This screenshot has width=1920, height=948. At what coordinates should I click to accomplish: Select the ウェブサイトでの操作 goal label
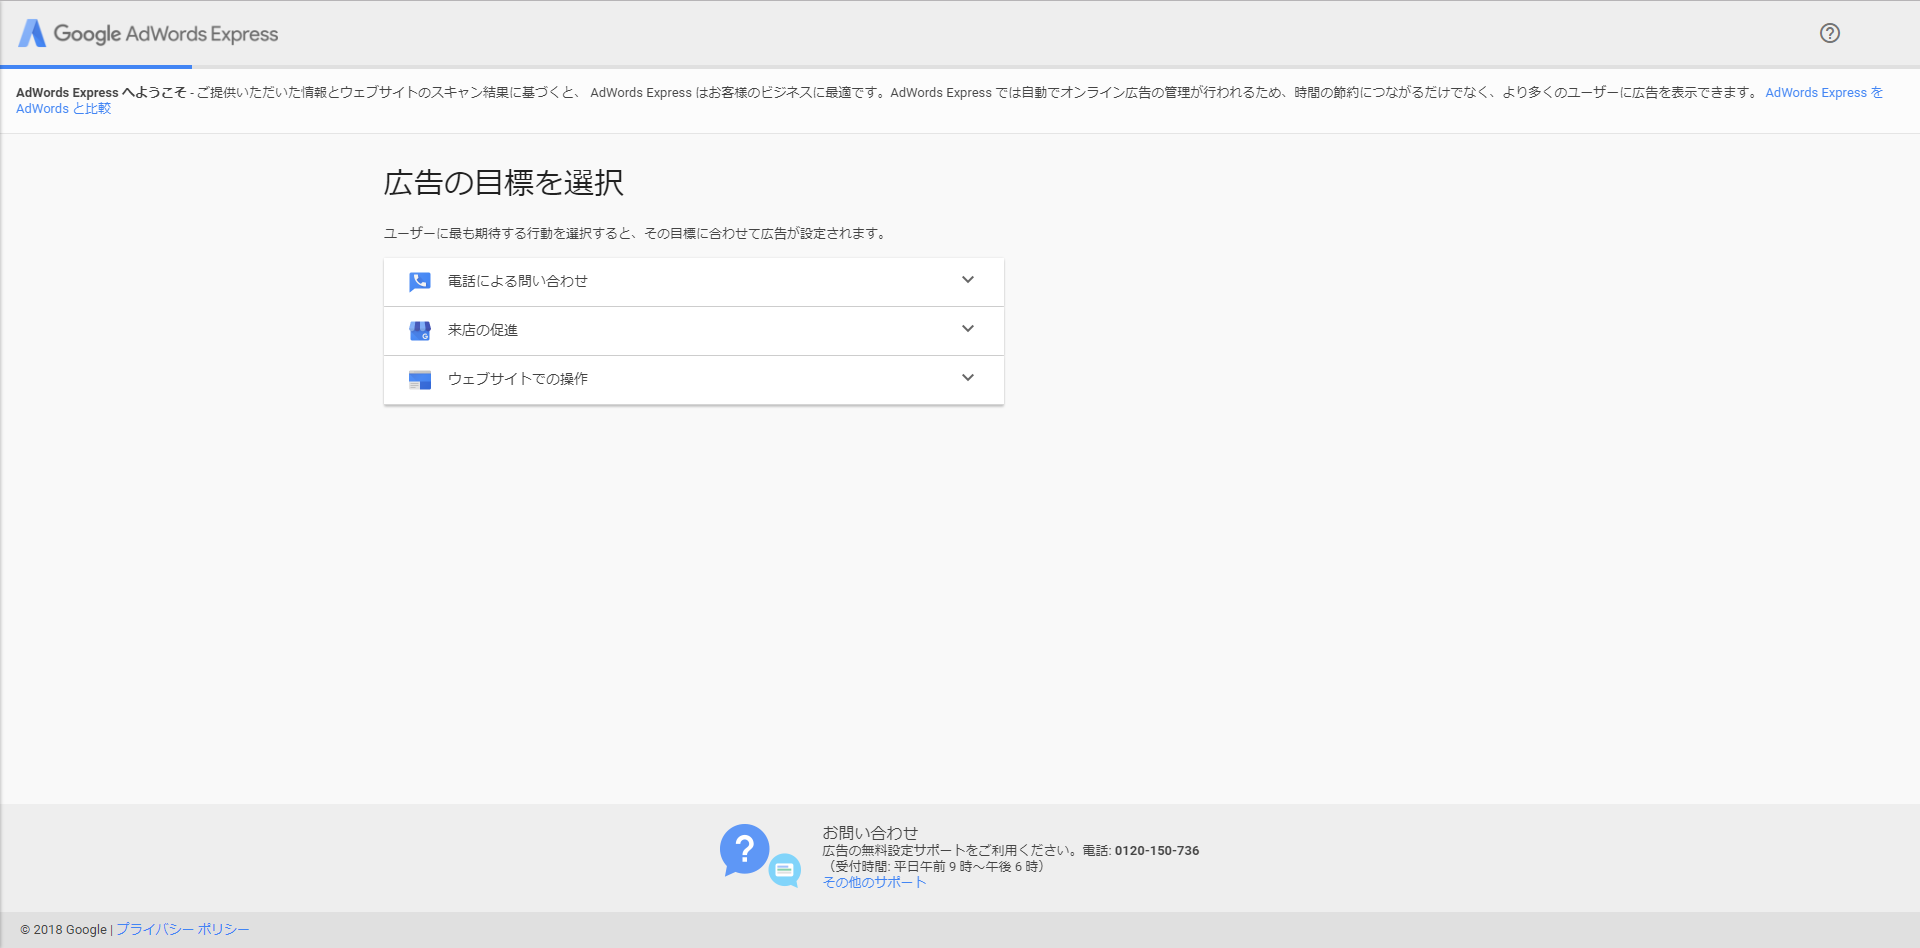click(517, 380)
